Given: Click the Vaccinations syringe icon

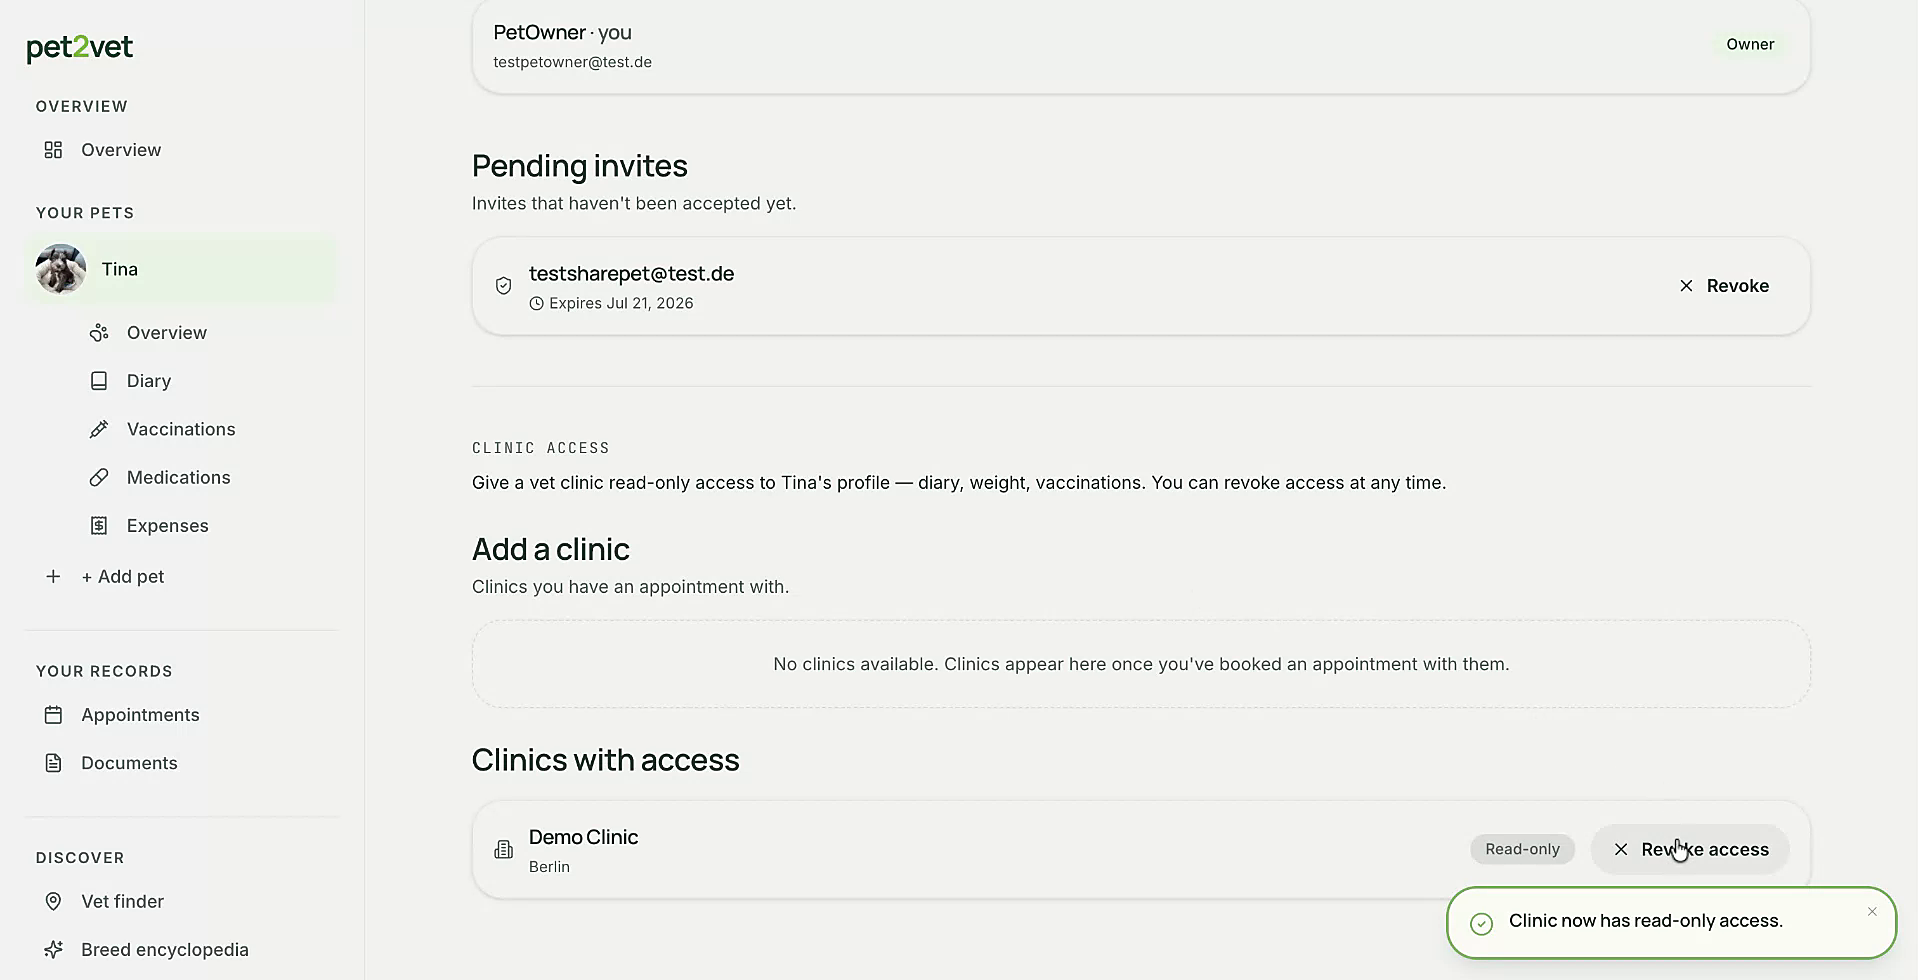Looking at the screenshot, I should coord(99,429).
